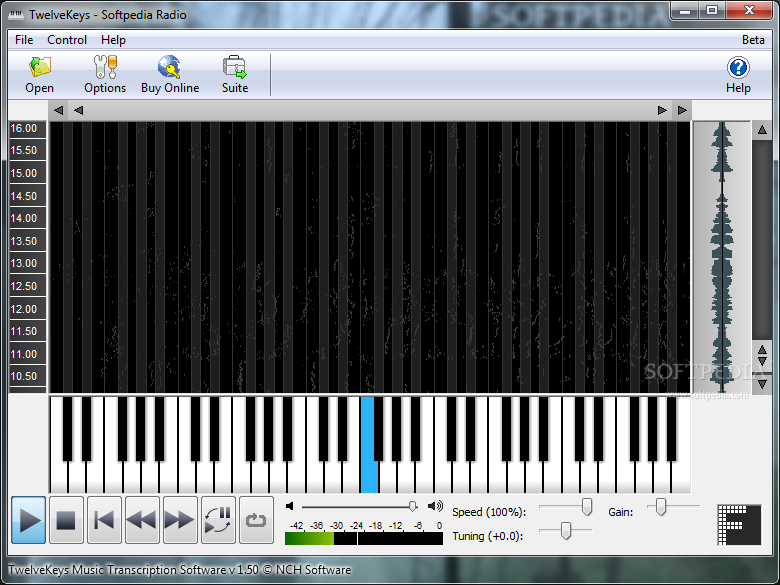Shift keyboard right with inner arrow
The height and width of the screenshot is (585, 780).
click(x=662, y=110)
